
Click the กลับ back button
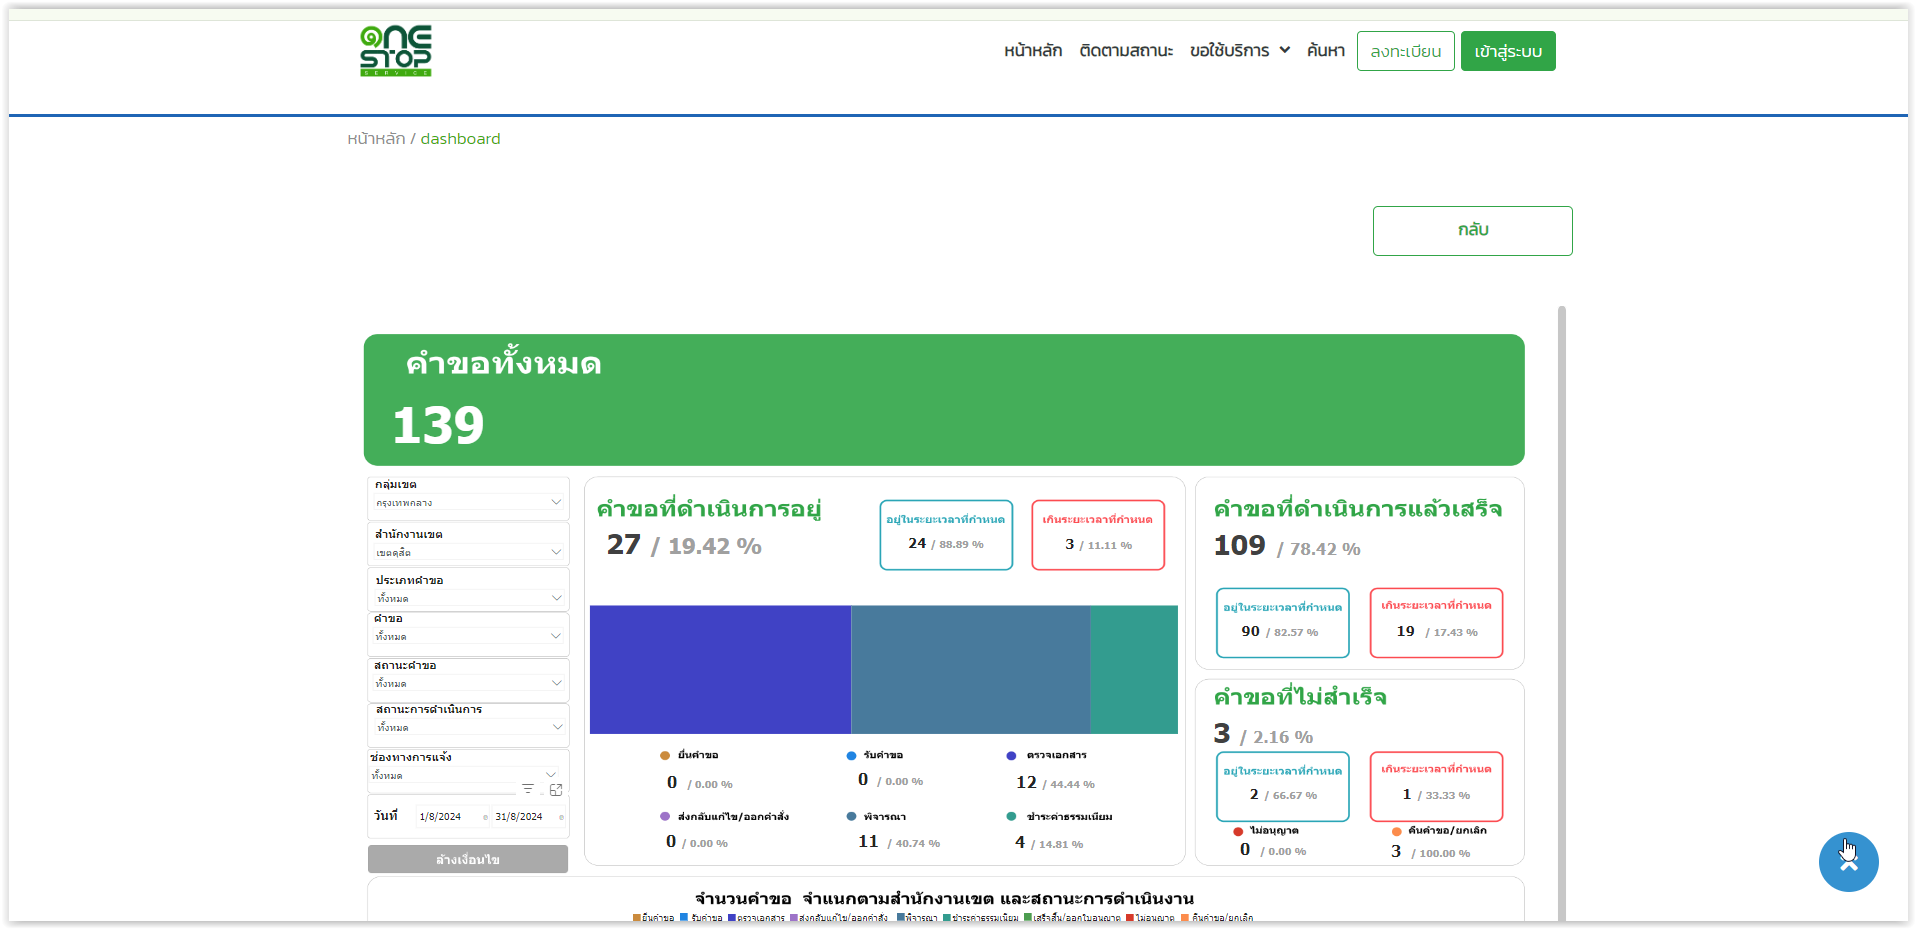(1472, 231)
